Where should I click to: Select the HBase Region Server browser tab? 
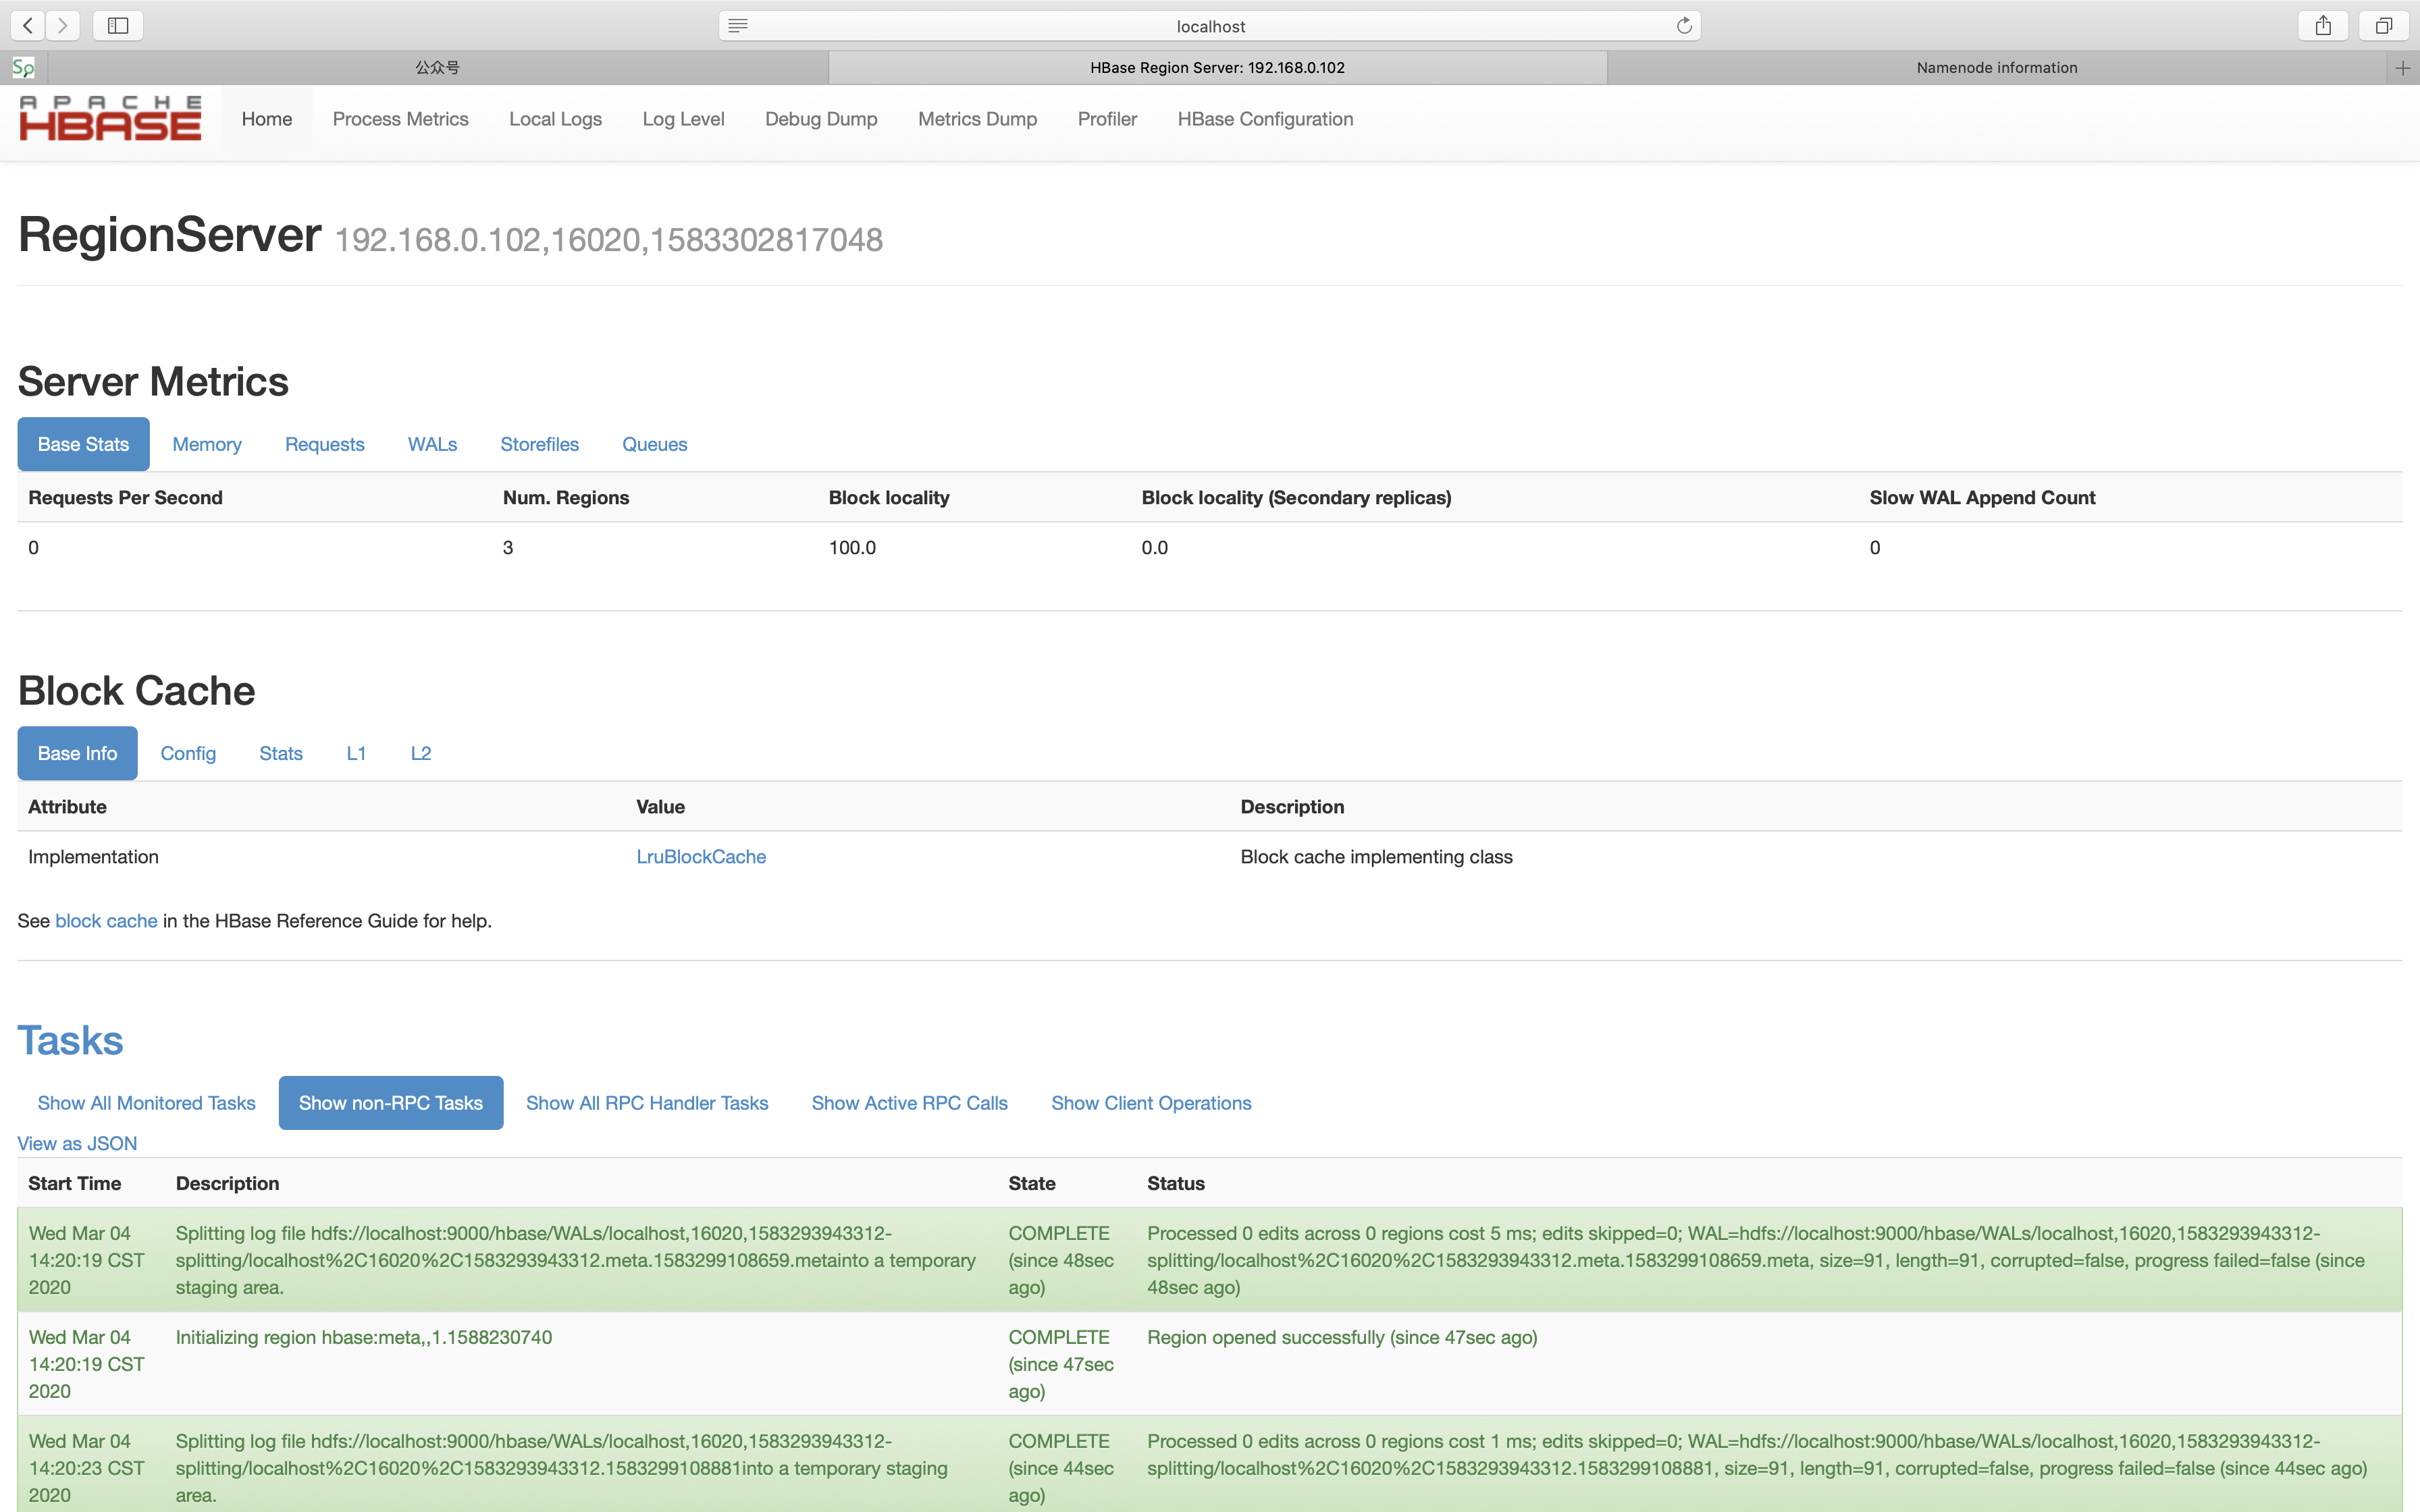[1217, 68]
